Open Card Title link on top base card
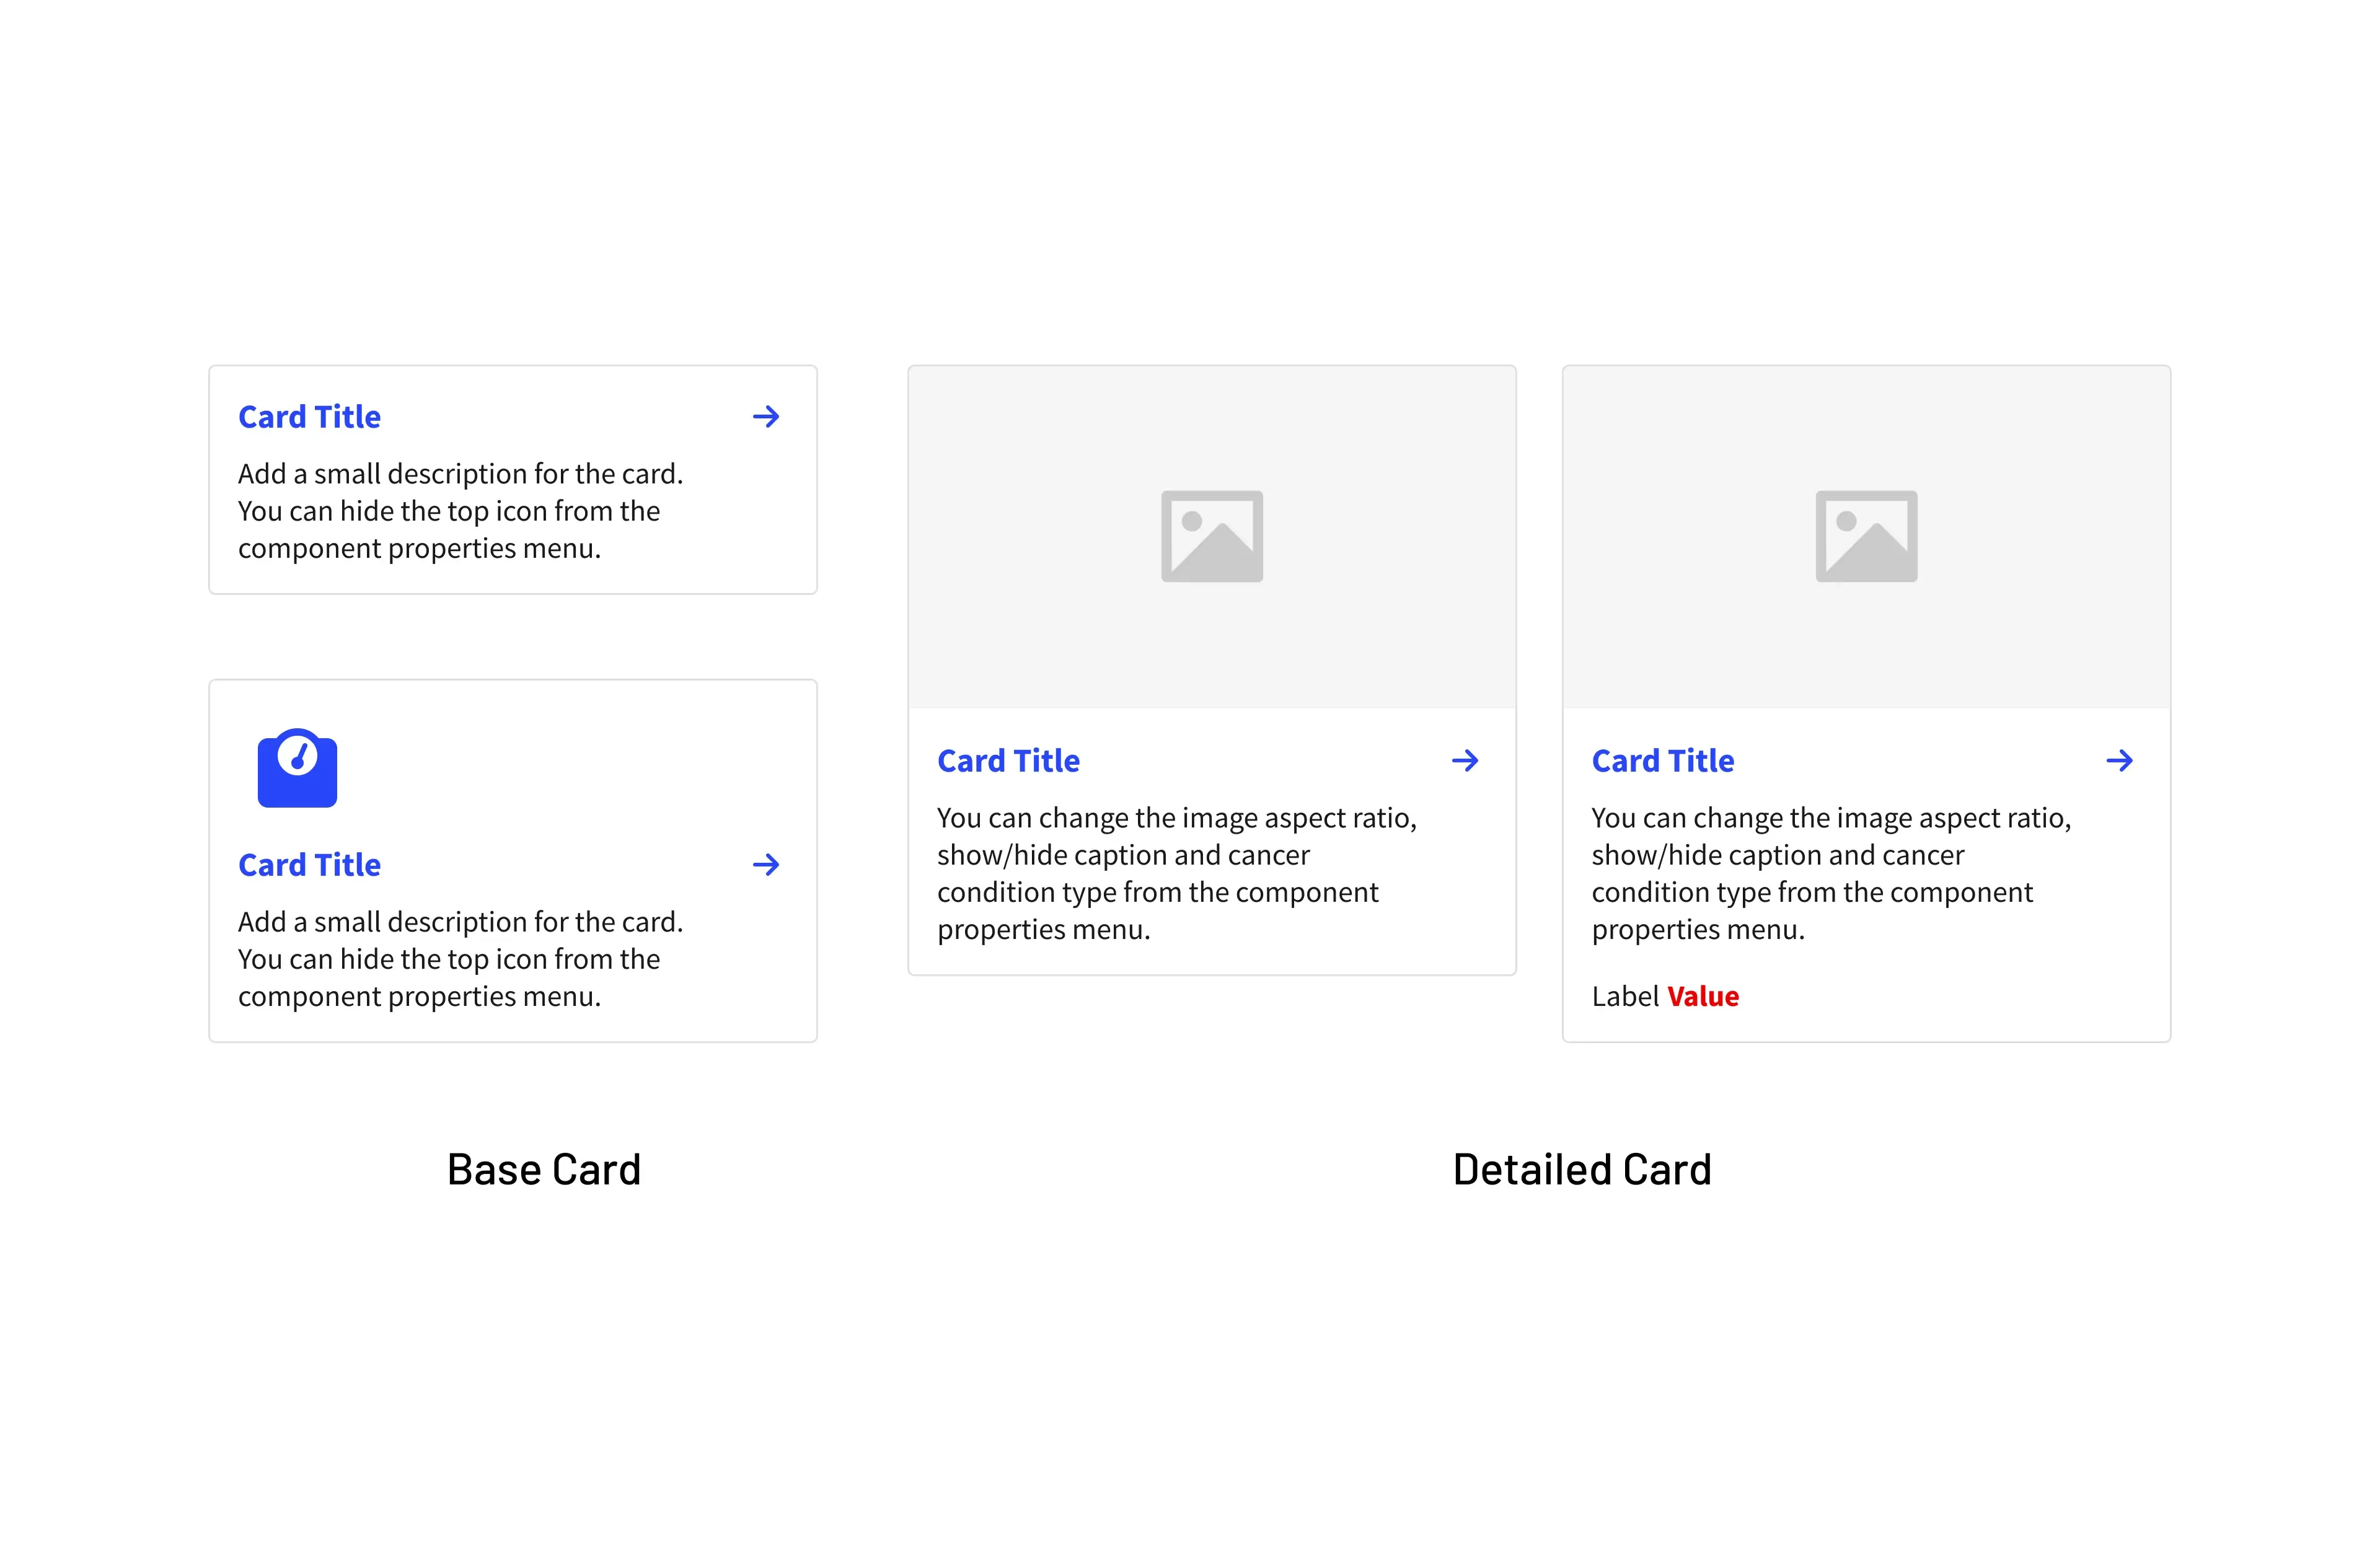Viewport: 2380px width, 1547px height. (309, 417)
